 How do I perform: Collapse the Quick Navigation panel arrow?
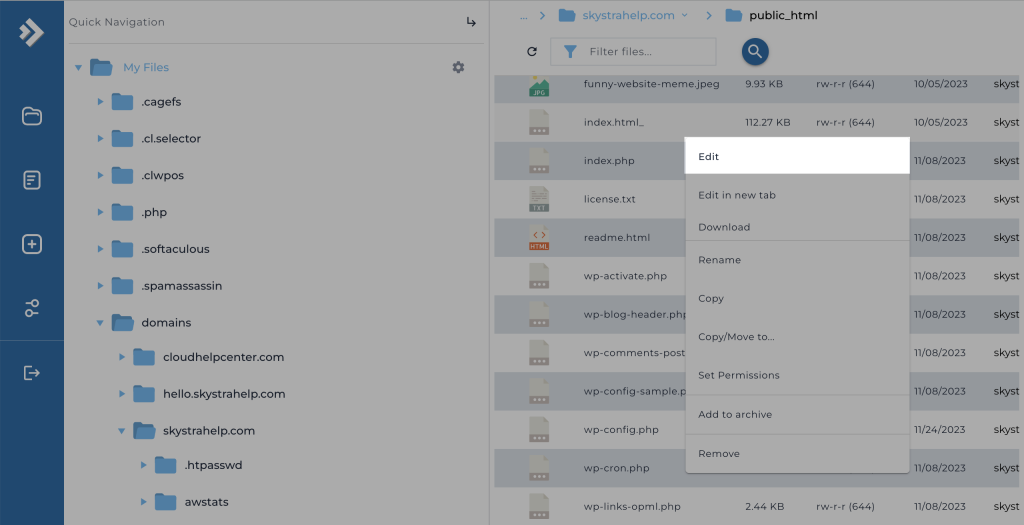click(x=471, y=22)
